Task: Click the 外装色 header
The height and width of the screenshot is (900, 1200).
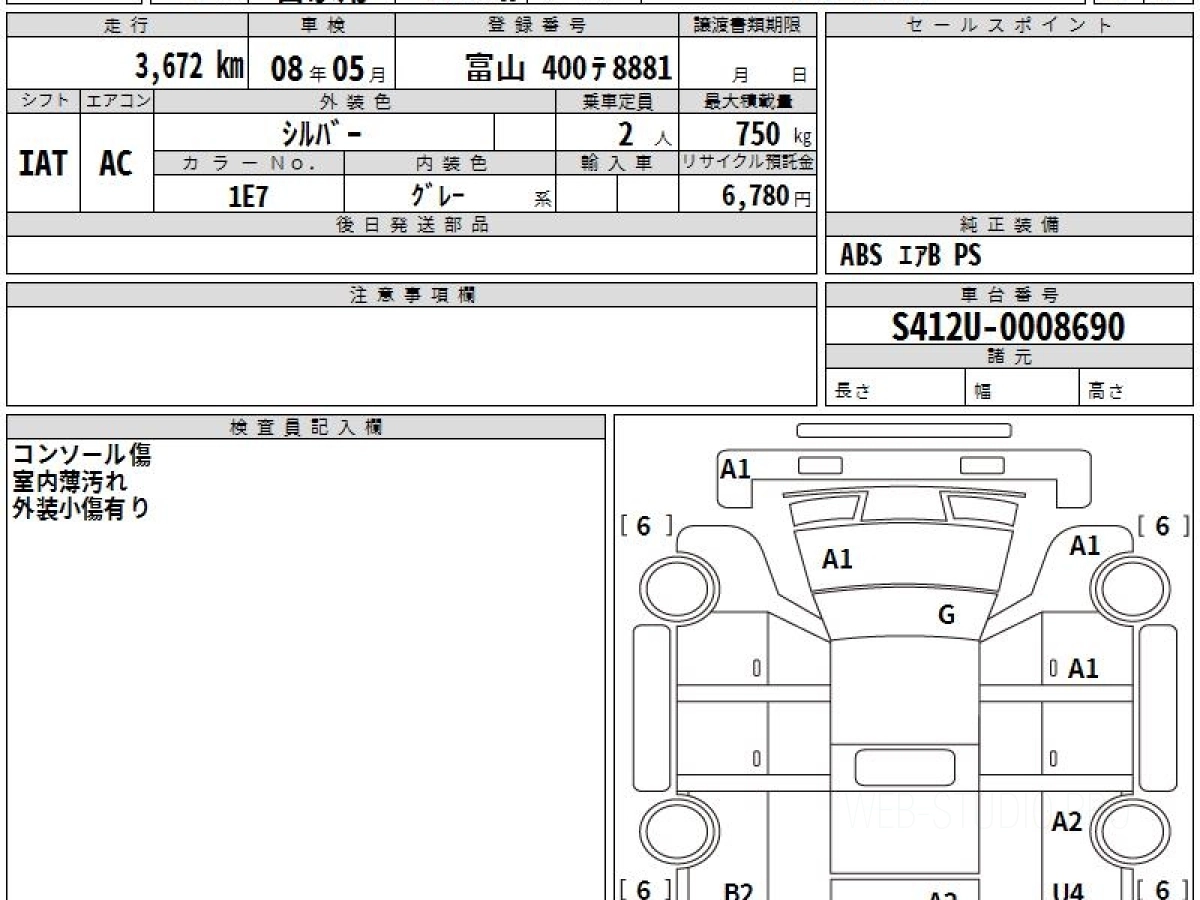Action: point(355,101)
